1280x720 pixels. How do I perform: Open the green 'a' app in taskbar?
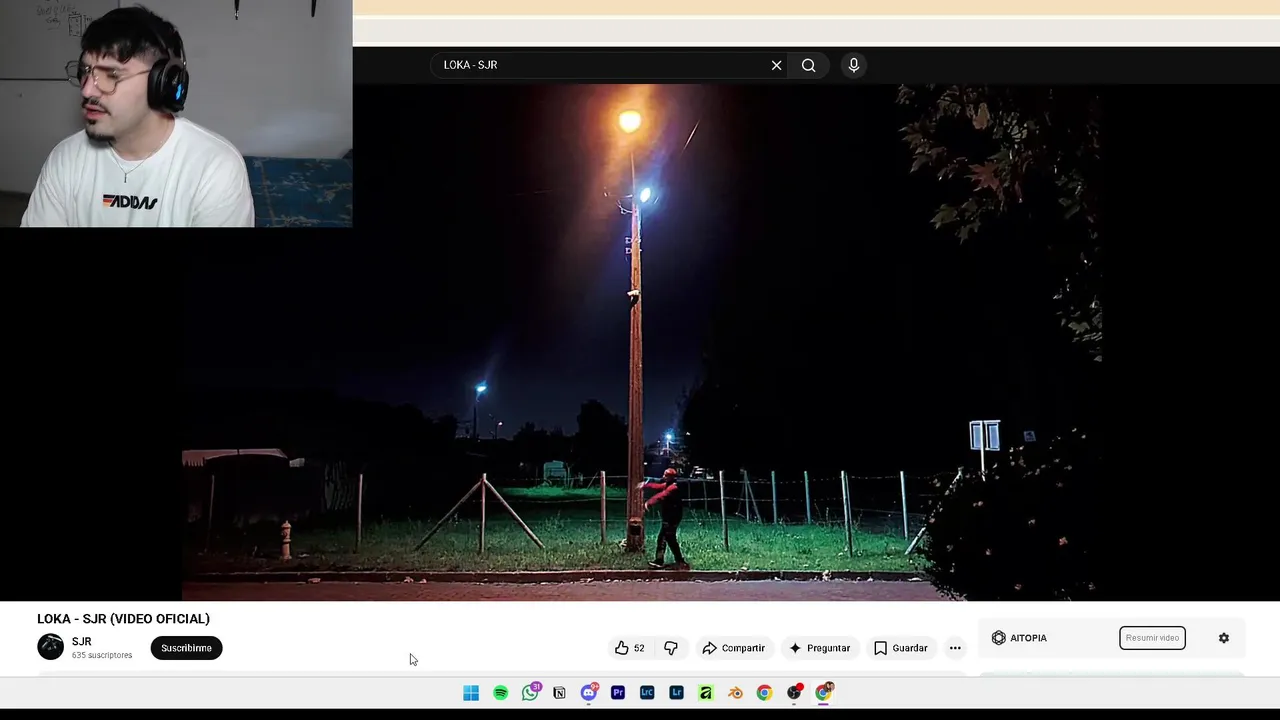706,693
